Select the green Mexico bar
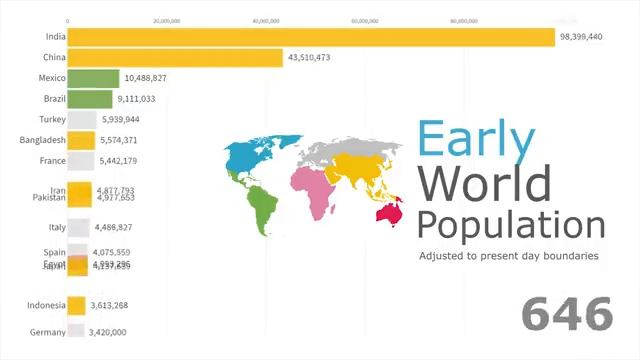Screen dimensions: 640x360 tap(93, 78)
